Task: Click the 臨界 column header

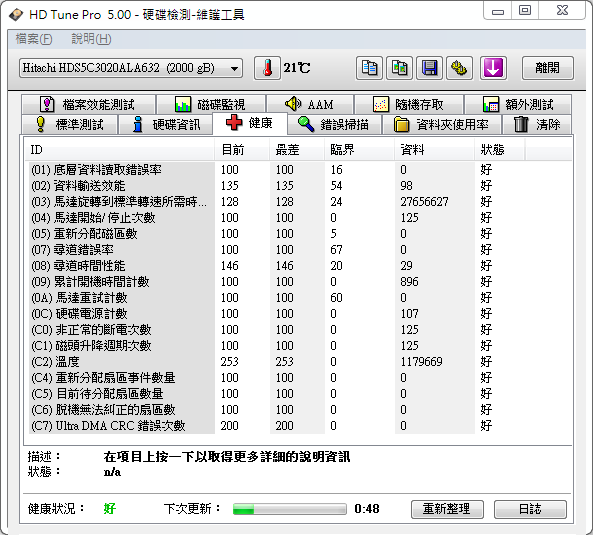Action: point(359,150)
